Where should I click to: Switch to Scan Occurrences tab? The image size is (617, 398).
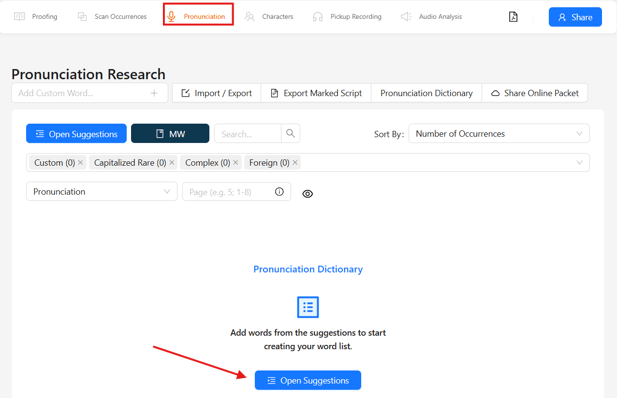tap(112, 17)
